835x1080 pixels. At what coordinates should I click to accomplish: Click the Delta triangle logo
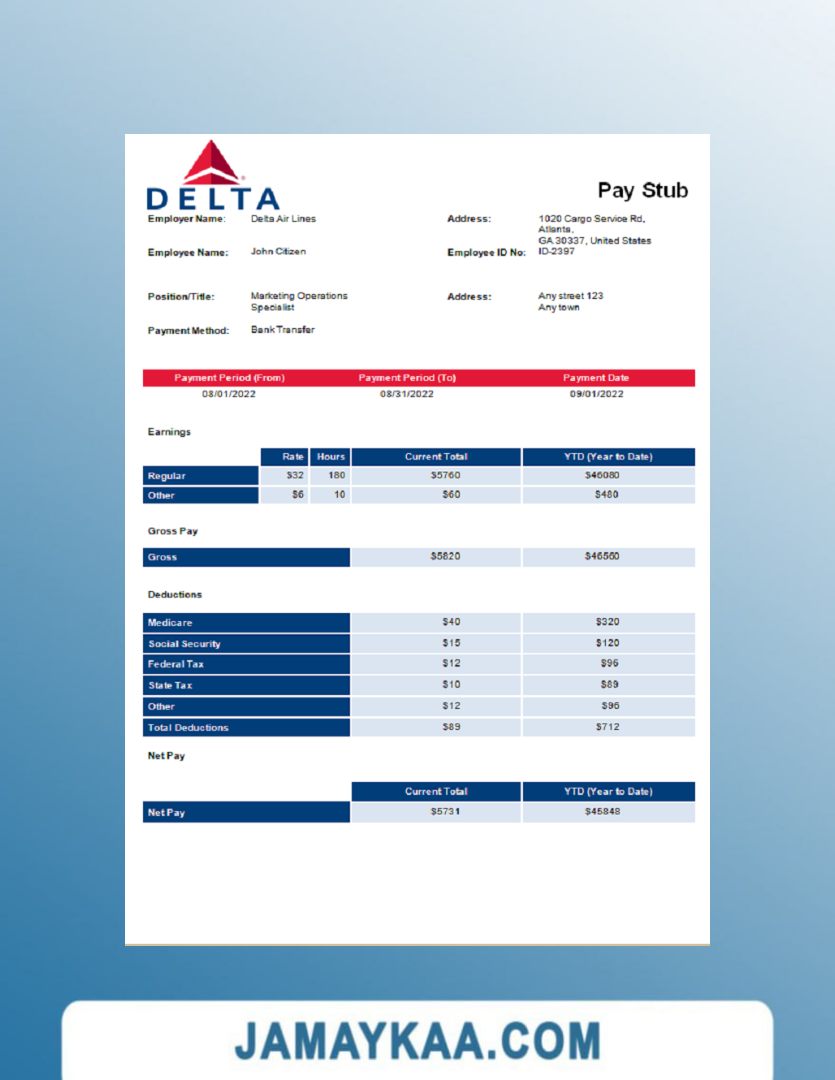pos(211,163)
